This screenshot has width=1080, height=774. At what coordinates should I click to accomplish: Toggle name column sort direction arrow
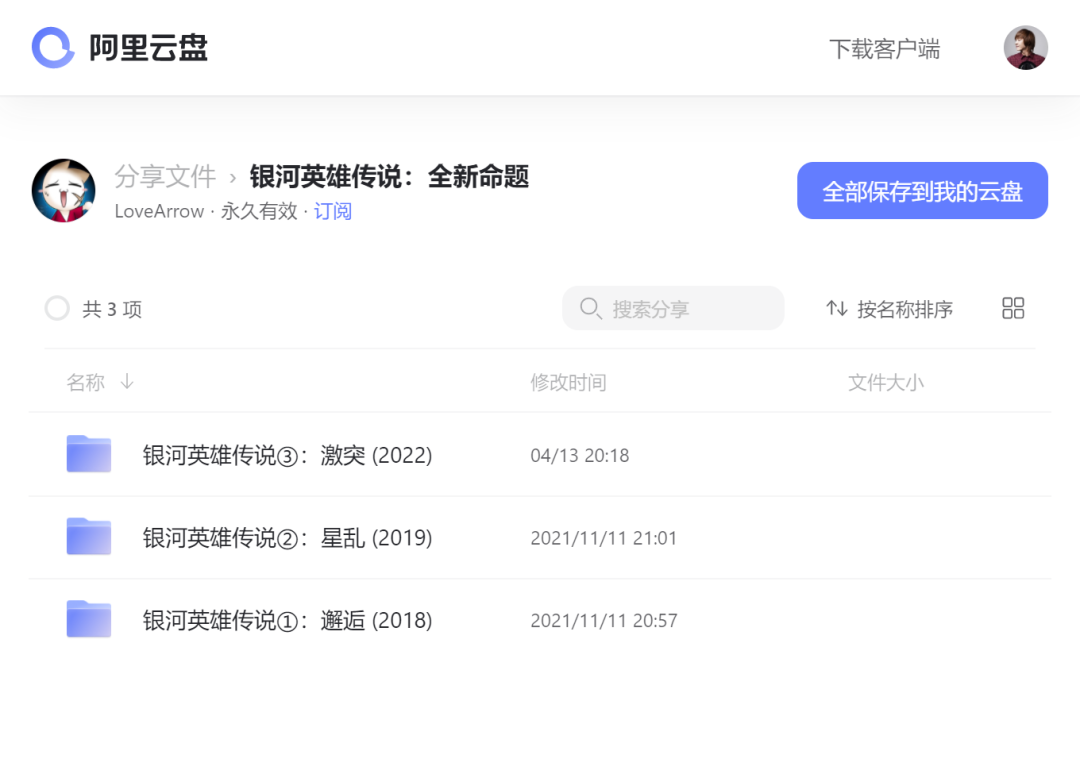[127, 381]
